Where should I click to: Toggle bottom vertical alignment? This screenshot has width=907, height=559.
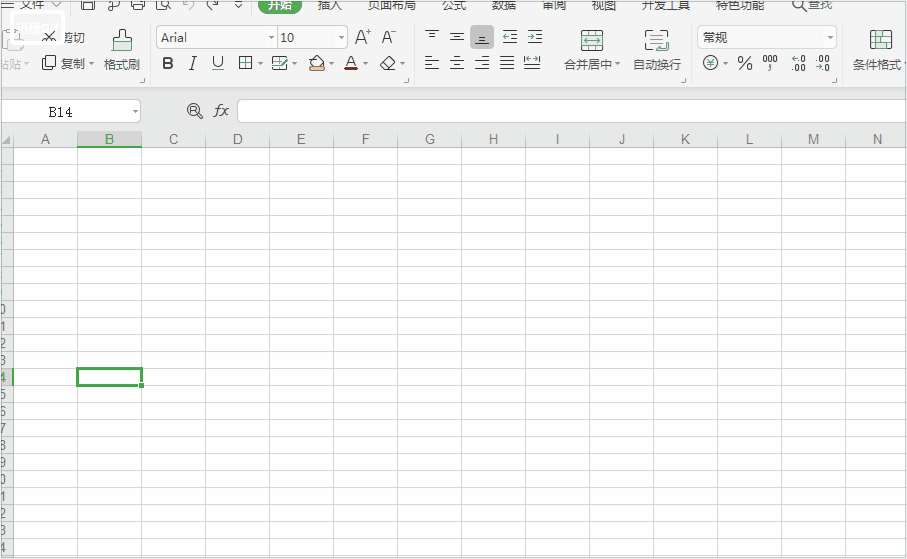482,38
